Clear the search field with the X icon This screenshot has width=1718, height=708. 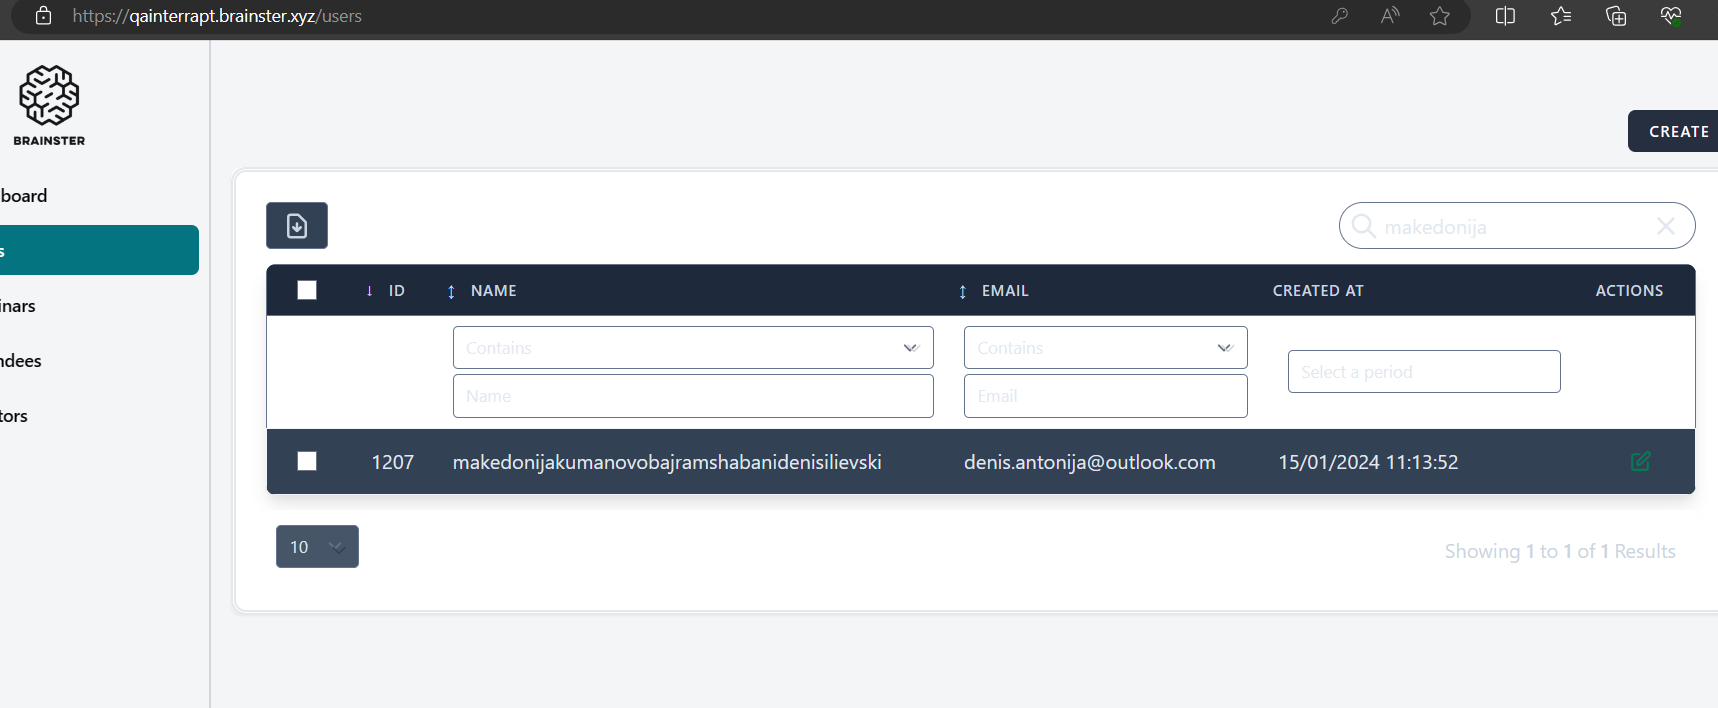tap(1665, 226)
